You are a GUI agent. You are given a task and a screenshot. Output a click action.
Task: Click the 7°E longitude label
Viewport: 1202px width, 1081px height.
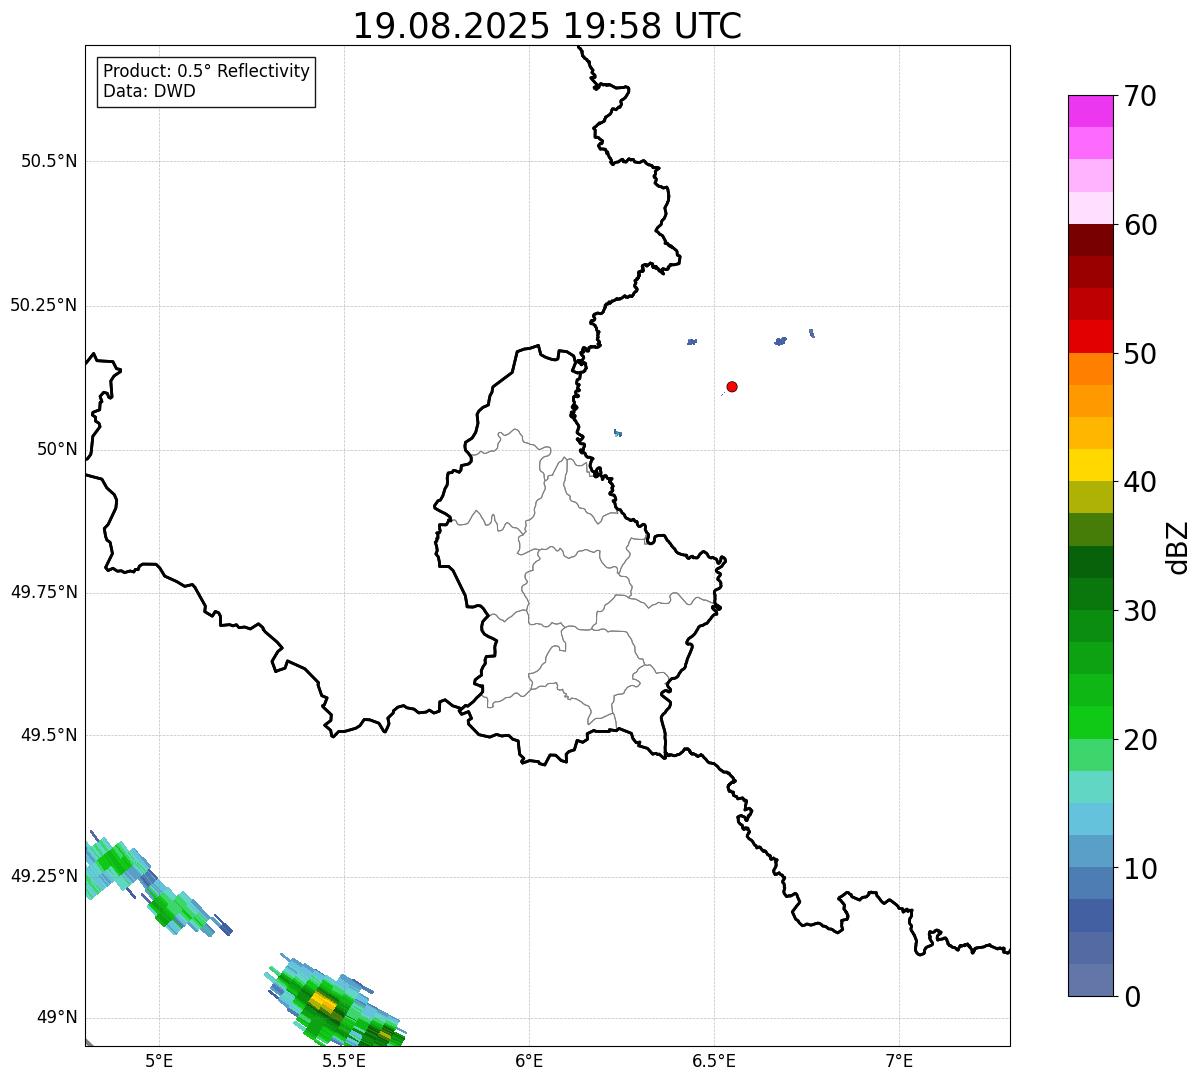899,1060
